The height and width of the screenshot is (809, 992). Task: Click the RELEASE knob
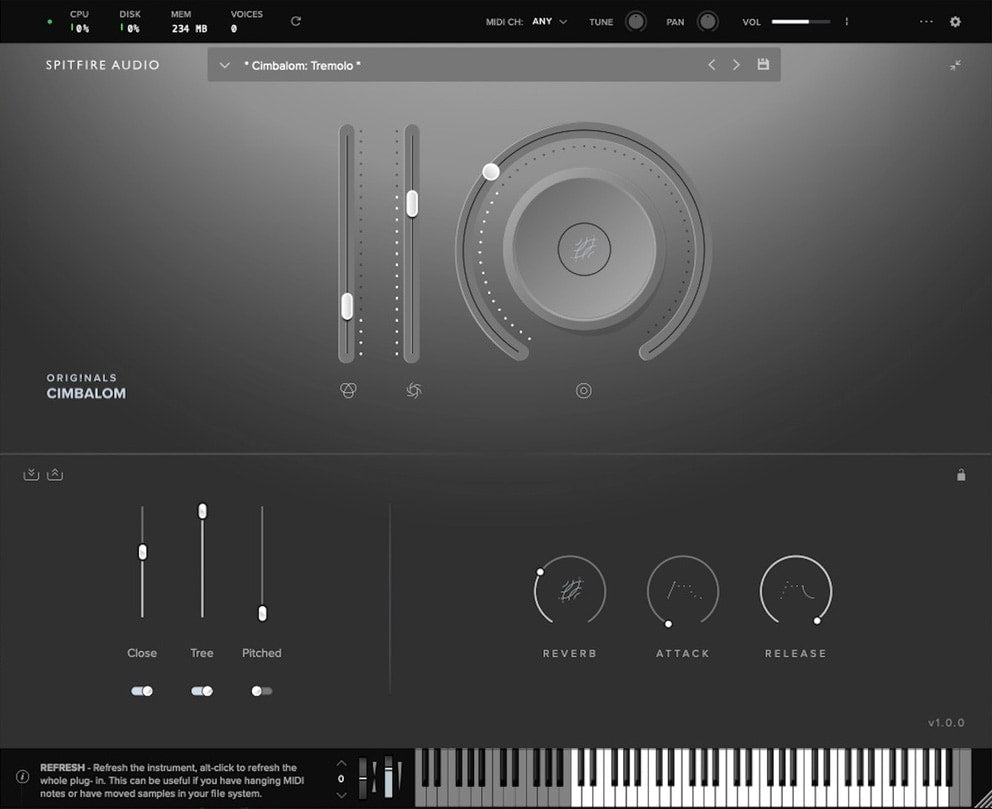(x=796, y=591)
